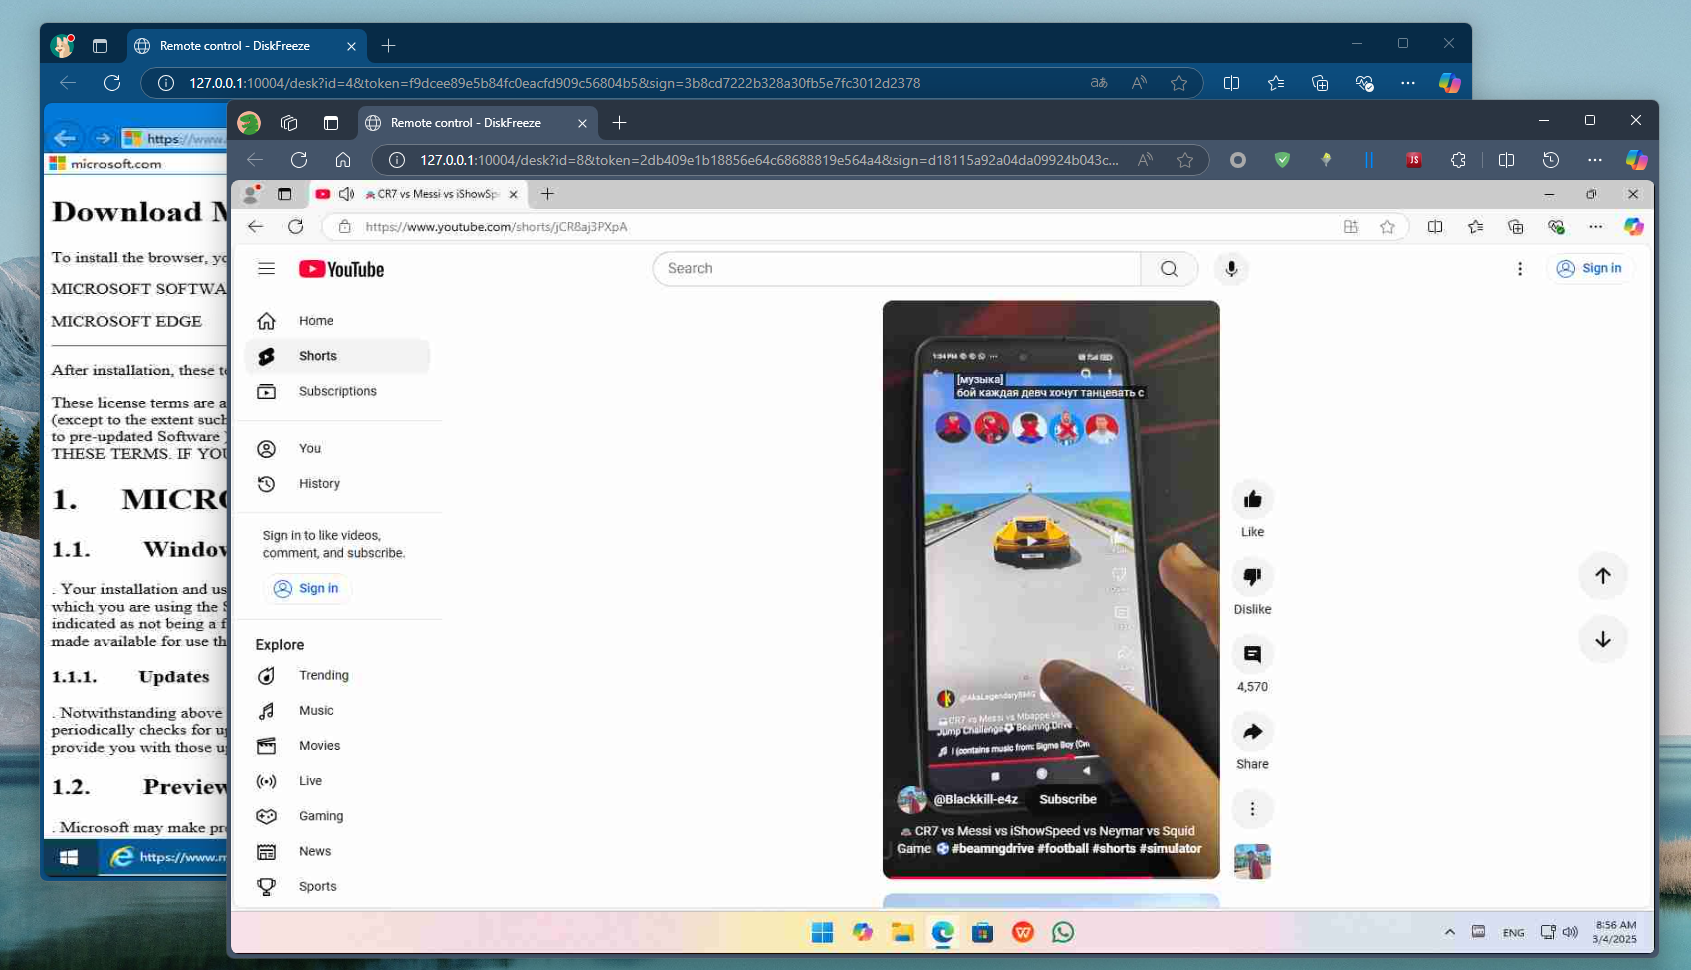Image resolution: width=1691 pixels, height=970 pixels.
Task: Select the Remote control tab in back Edge window
Action: (x=246, y=46)
